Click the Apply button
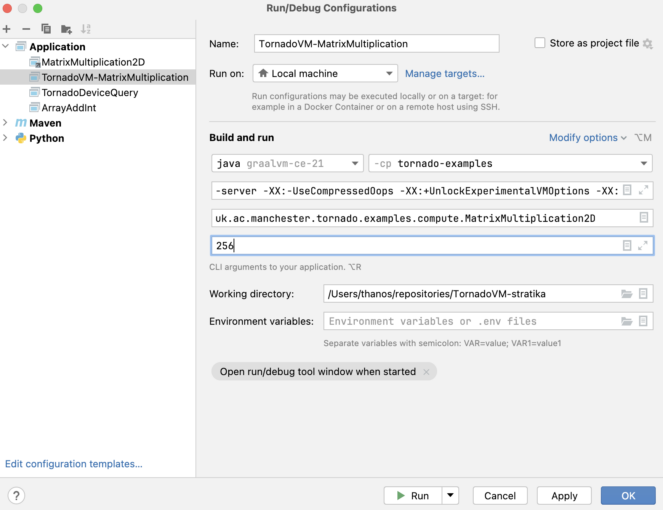The width and height of the screenshot is (663, 510). pos(564,496)
